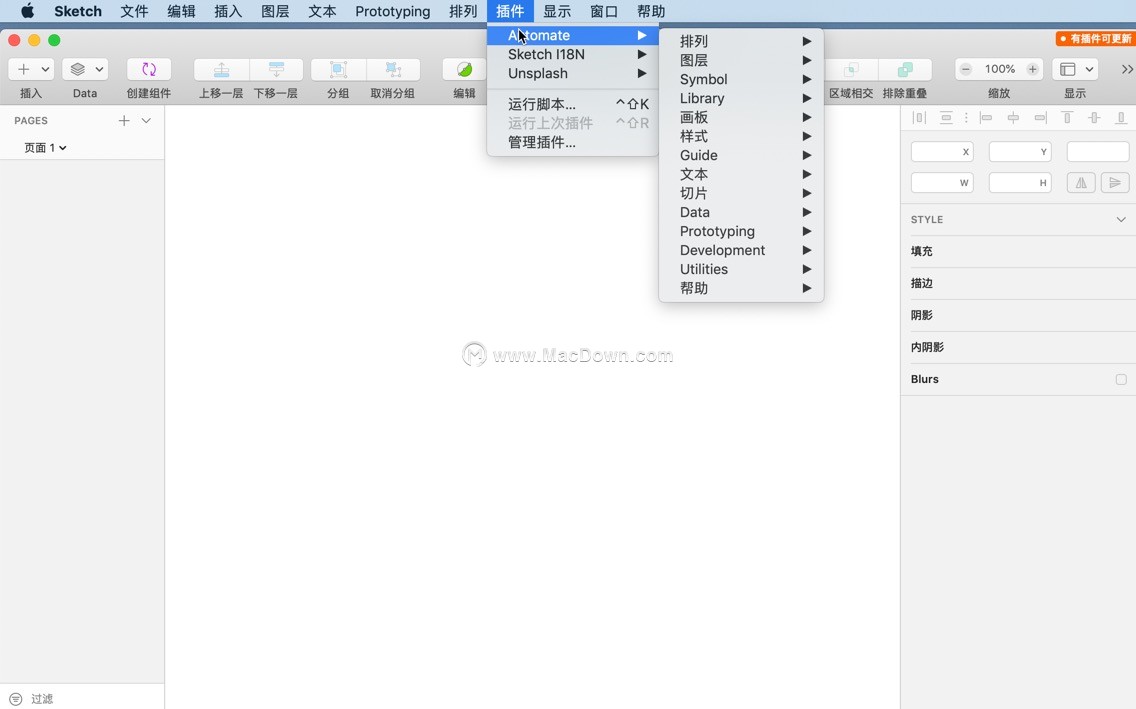Viewport: 1136px width, 709px height.
Task: Open Symbol submenu in Automate
Action: (x=740, y=79)
